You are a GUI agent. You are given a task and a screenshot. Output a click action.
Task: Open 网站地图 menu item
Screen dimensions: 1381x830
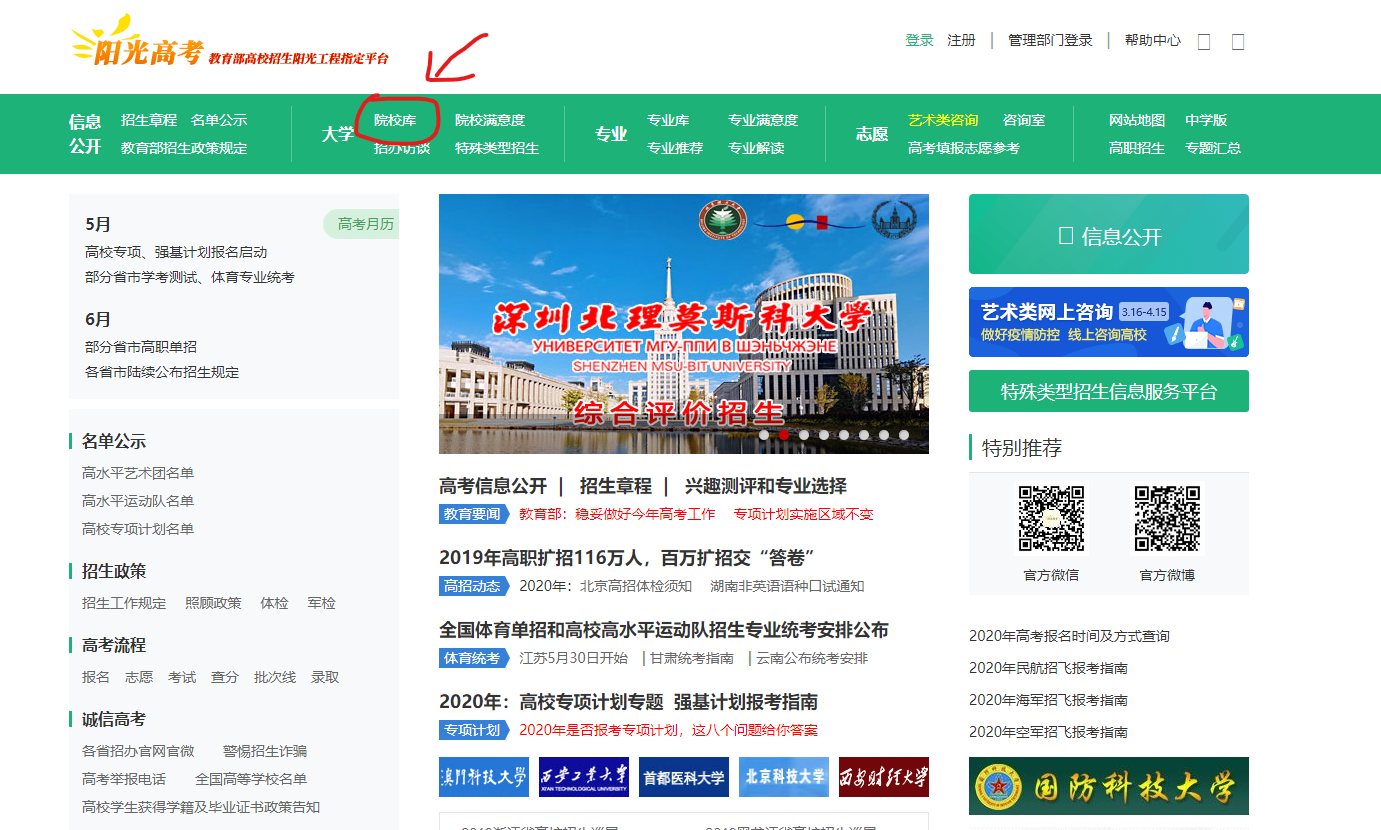point(1137,120)
